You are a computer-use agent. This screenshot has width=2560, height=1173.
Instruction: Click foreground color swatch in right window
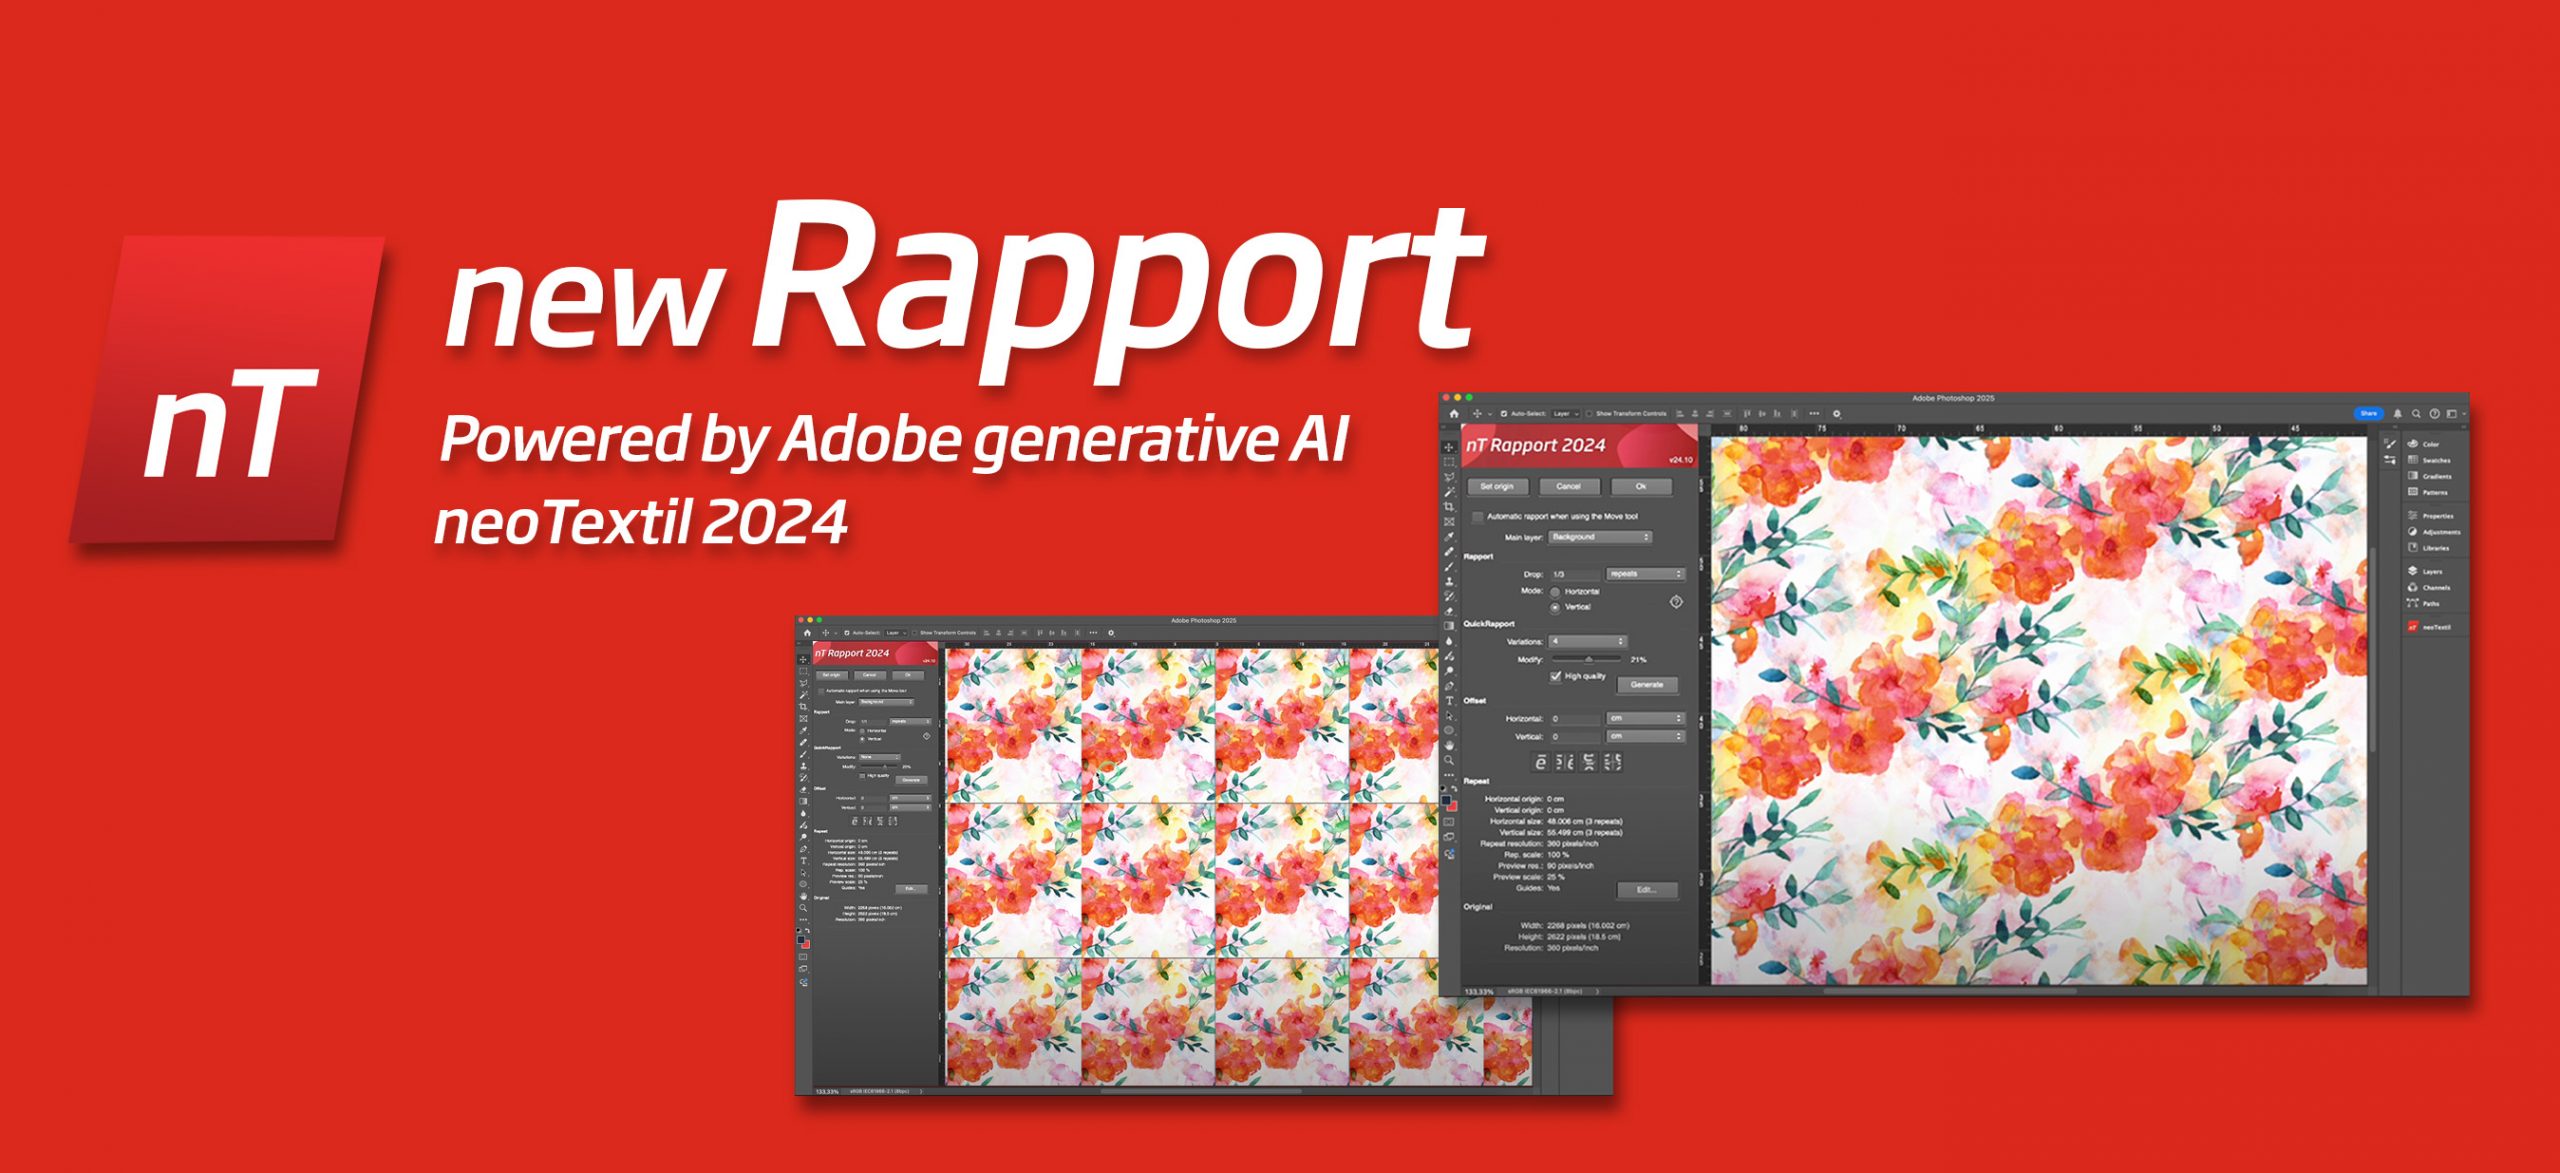tap(1447, 800)
